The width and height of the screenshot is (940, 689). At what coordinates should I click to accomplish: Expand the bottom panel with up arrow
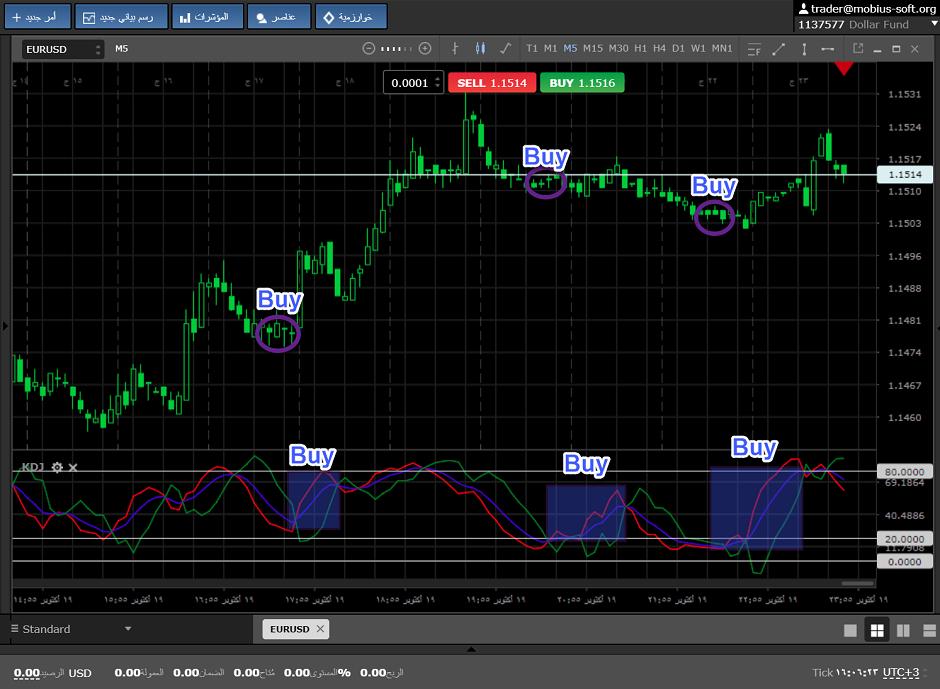tap(471, 649)
